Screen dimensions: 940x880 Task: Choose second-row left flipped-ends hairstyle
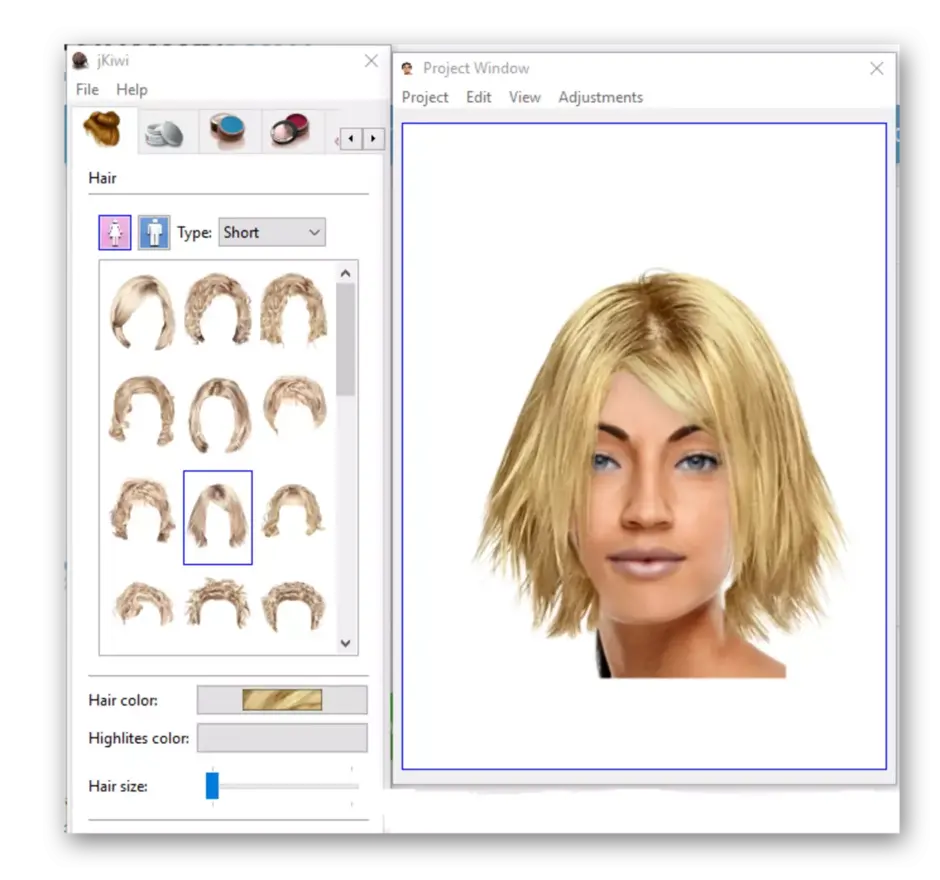[142, 411]
